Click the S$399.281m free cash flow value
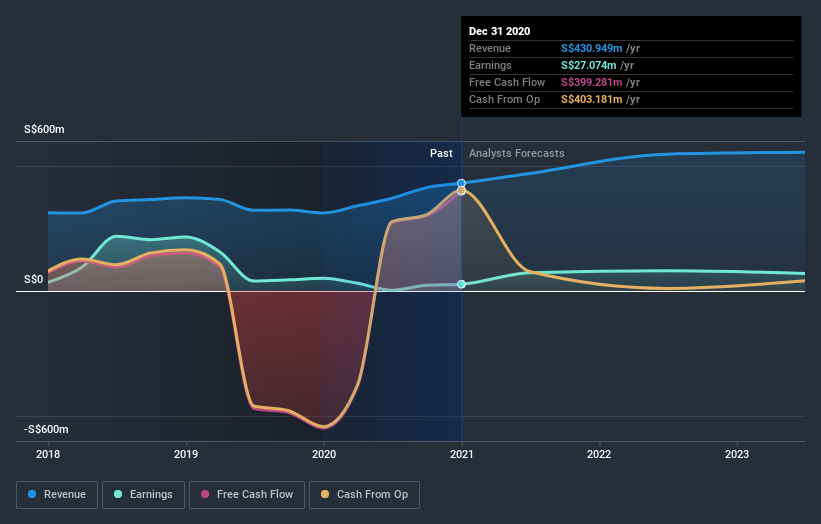Viewport: 821px width, 524px height. 592,83
